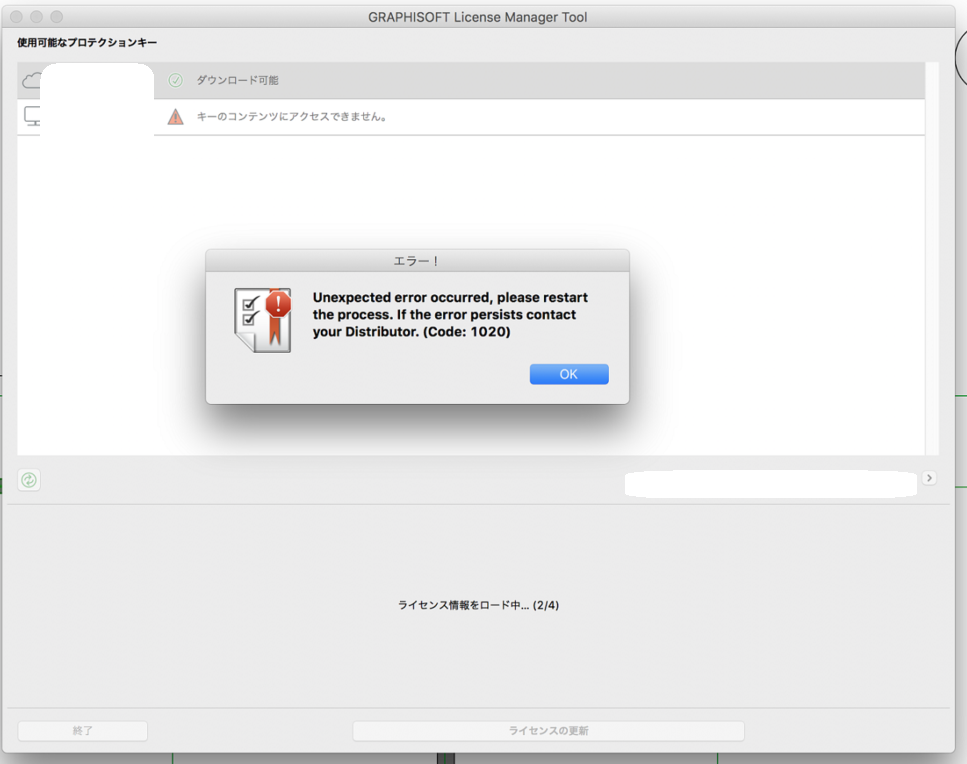The image size is (967, 764).
Task: Expand details with the right chevron
Action: click(x=929, y=478)
